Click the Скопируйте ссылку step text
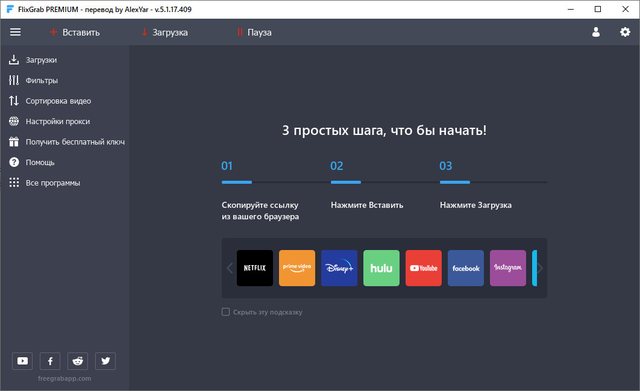The height and width of the screenshot is (391, 640). click(x=260, y=211)
